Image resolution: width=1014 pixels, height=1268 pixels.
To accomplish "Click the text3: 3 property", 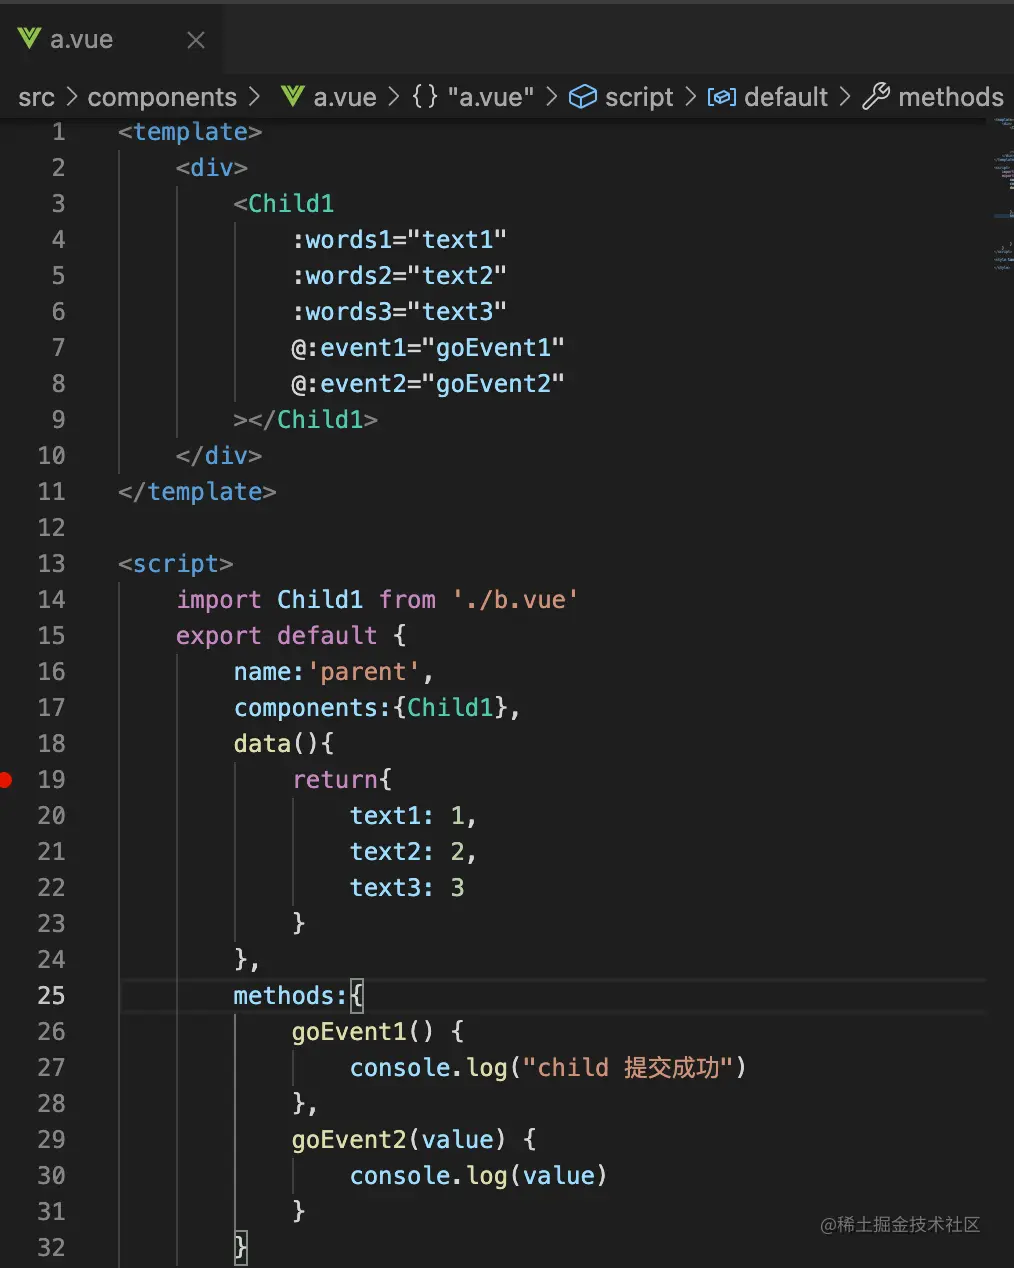I will (x=407, y=888).
